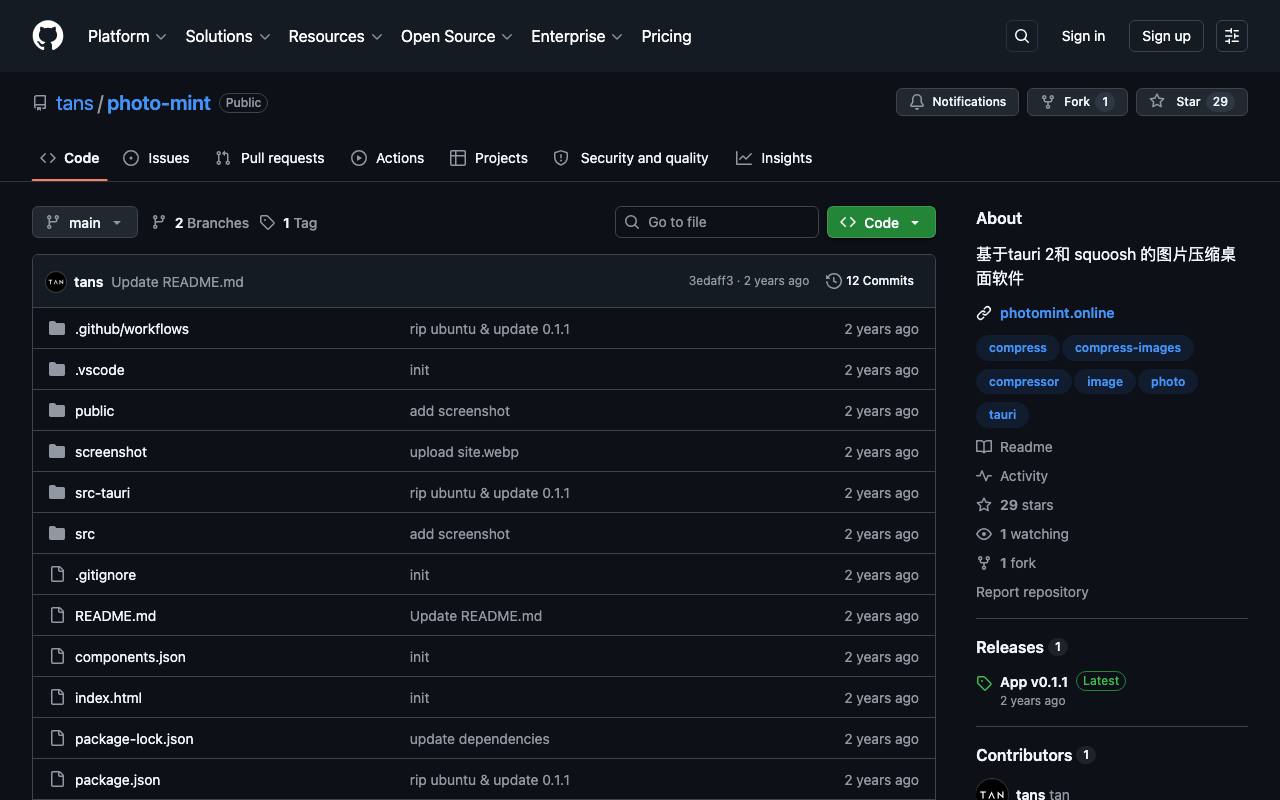View the 1 fork link in About

click(1006, 563)
